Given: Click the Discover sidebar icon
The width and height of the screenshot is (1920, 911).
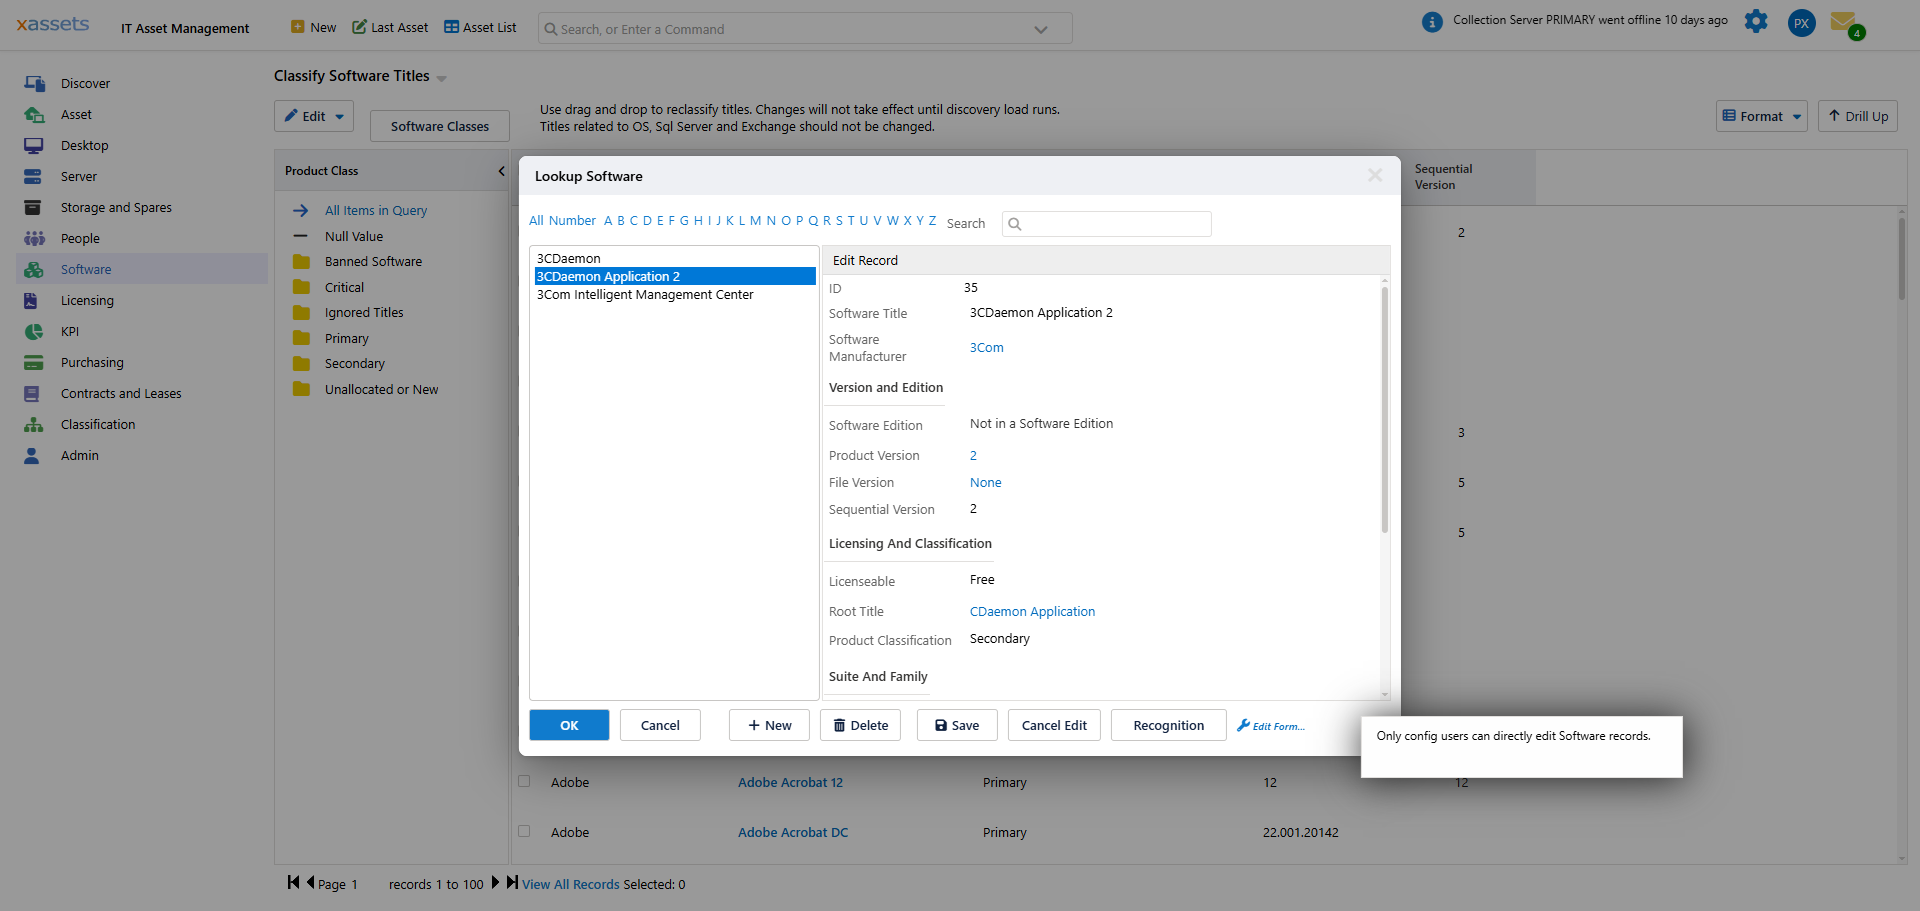Looking at the screenshot, I should [x=34, y=83].
